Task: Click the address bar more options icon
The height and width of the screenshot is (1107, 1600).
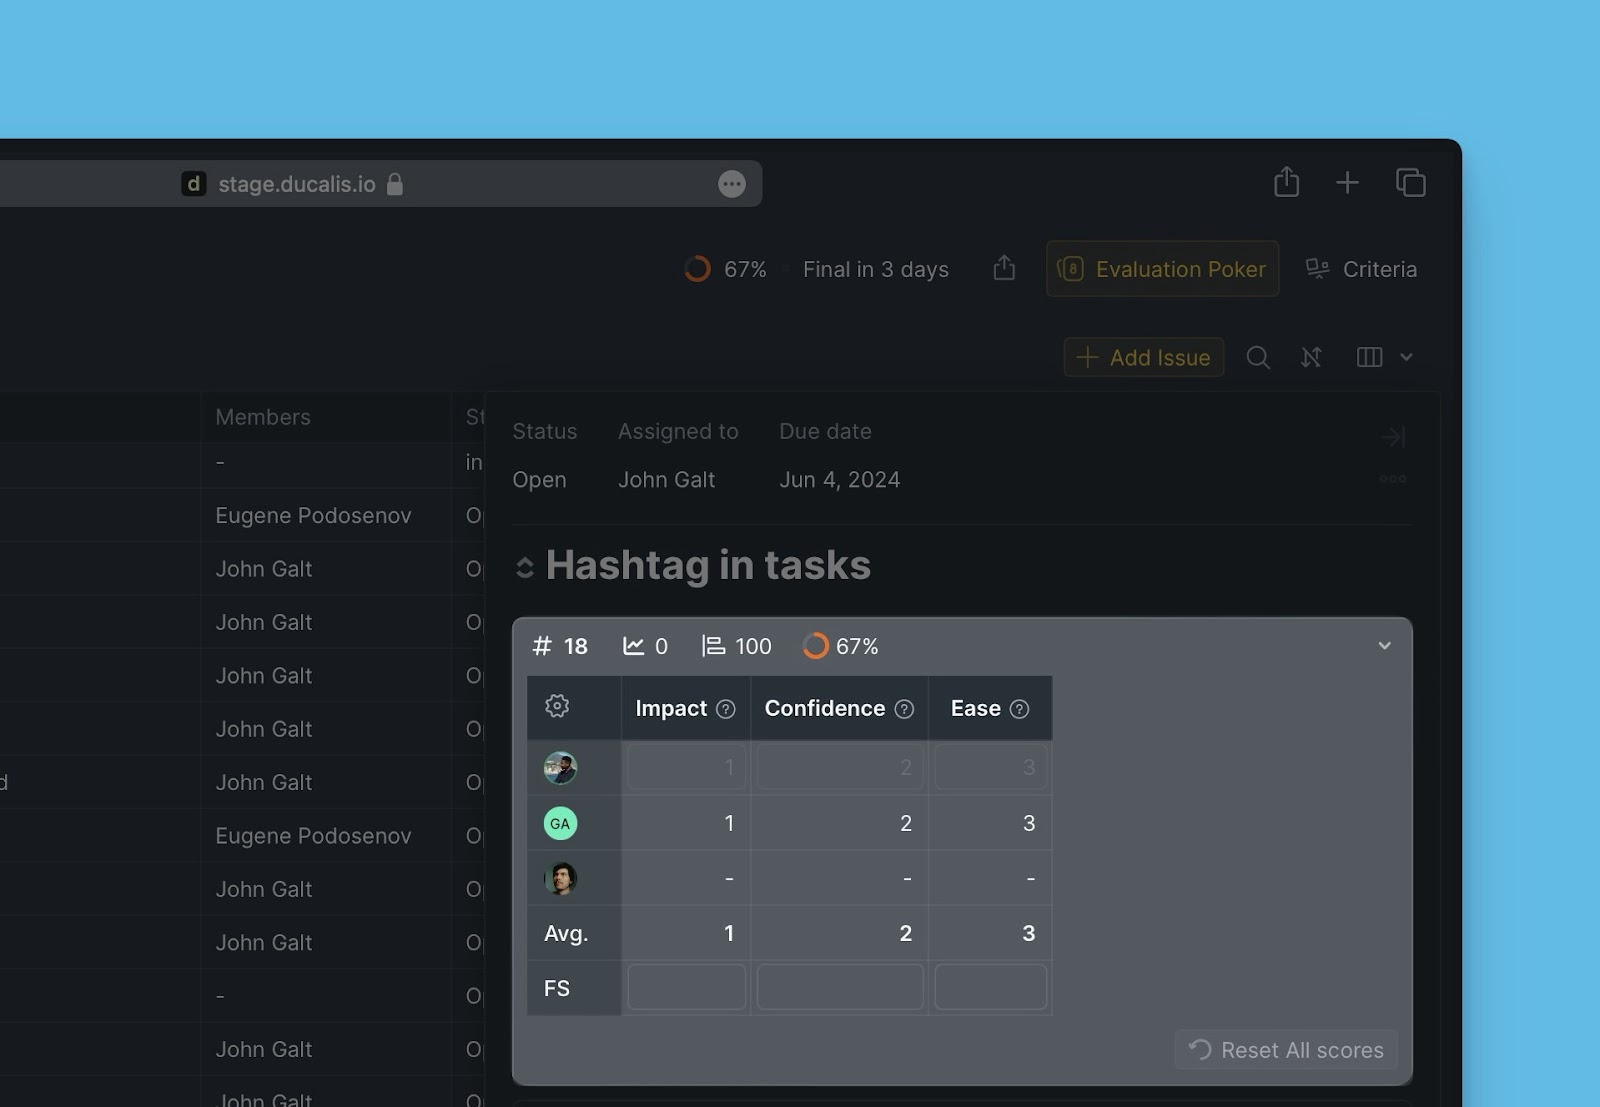Action: 731,184
